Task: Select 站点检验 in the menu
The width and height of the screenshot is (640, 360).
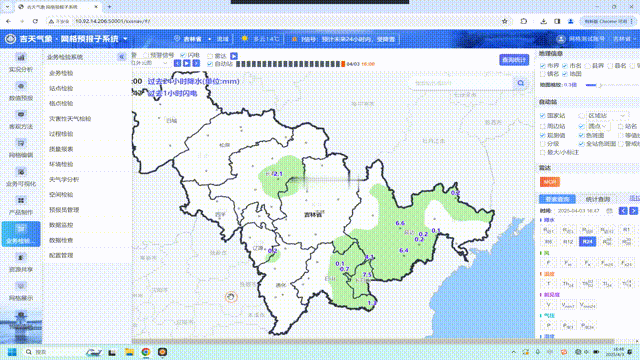Action: (61, 88)
